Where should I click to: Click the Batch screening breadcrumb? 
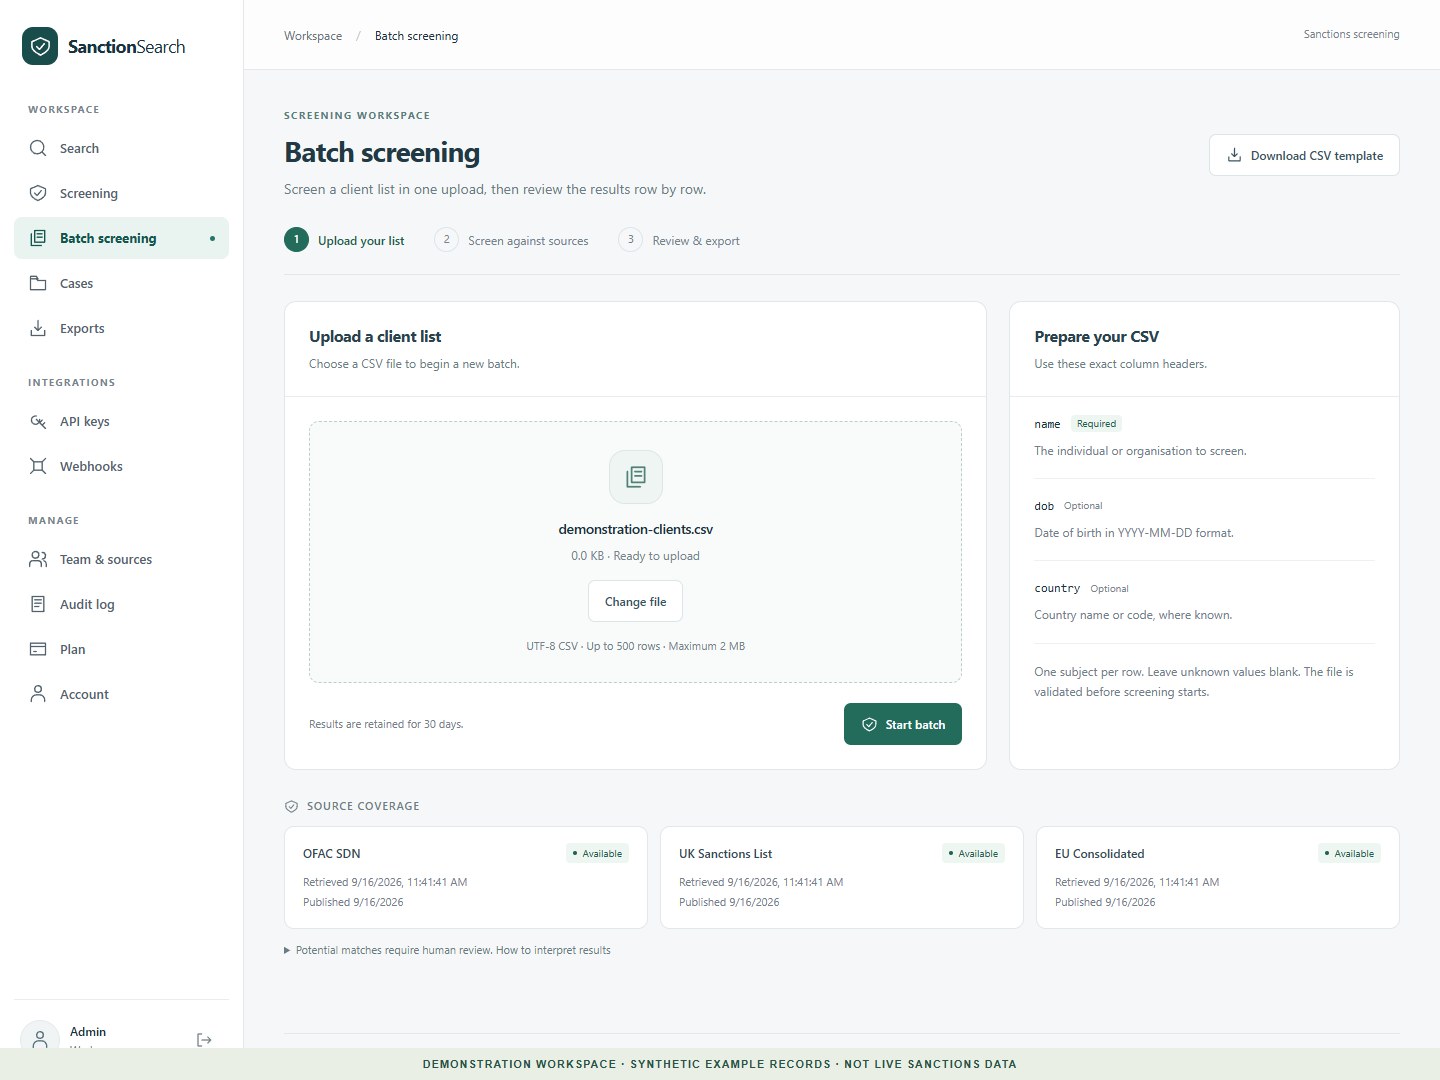point(416,36)
